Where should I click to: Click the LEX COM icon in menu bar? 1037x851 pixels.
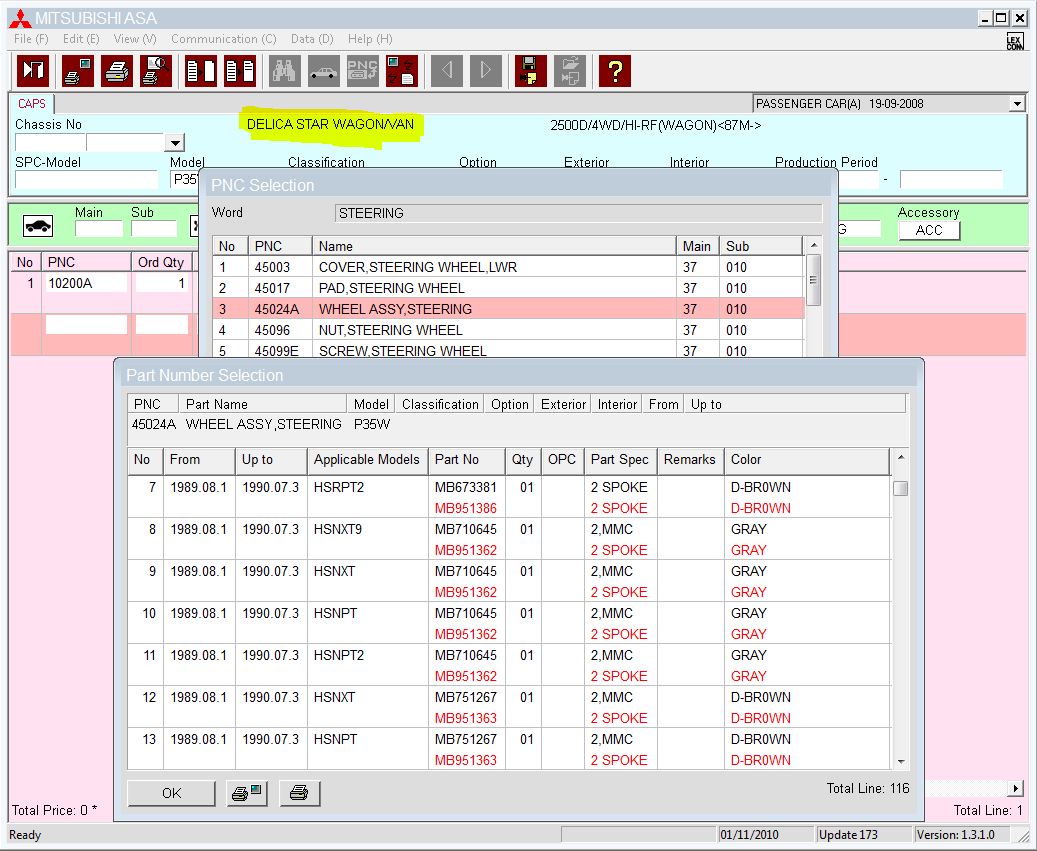tap(1014, 41)
